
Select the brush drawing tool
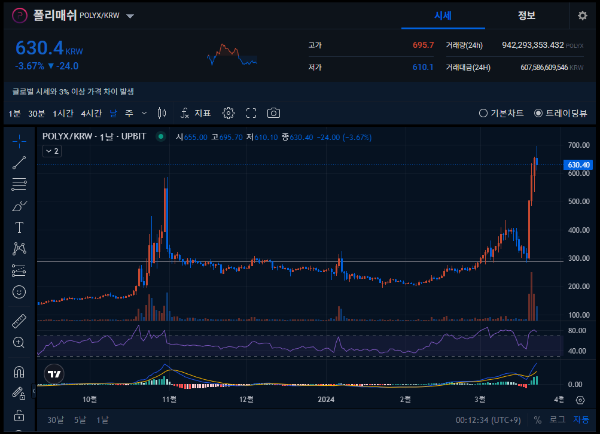click(x=19, y=206)
